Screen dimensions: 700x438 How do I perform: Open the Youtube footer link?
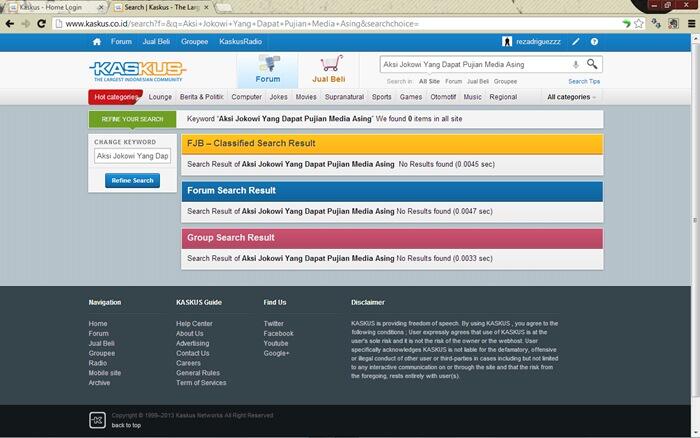(276, 343)
